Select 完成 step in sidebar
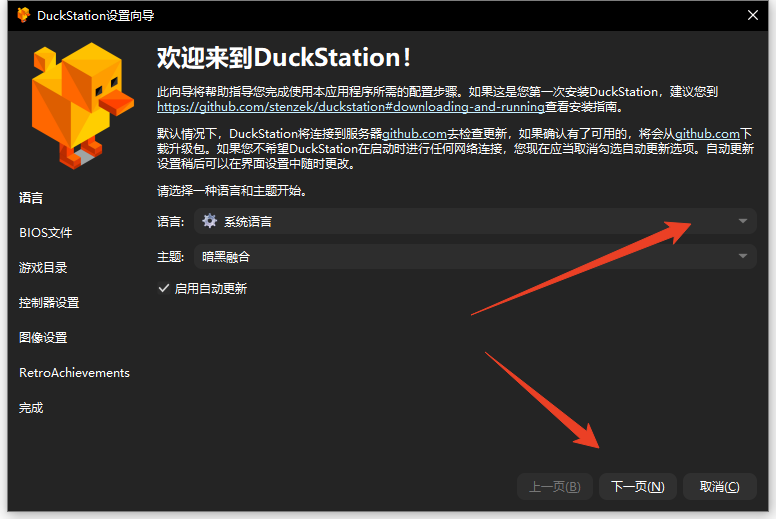776x519 pixels. click(31, 408)
